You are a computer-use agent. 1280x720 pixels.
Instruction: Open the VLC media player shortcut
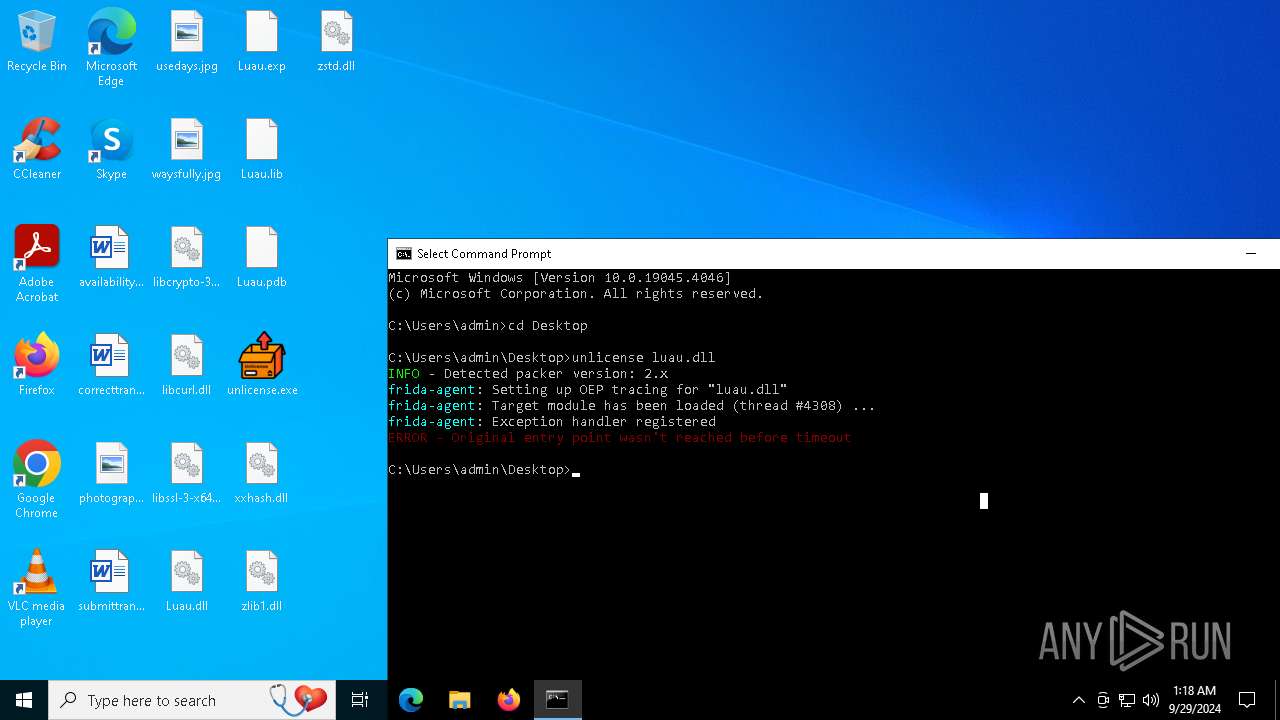click(x=37, y=588)
